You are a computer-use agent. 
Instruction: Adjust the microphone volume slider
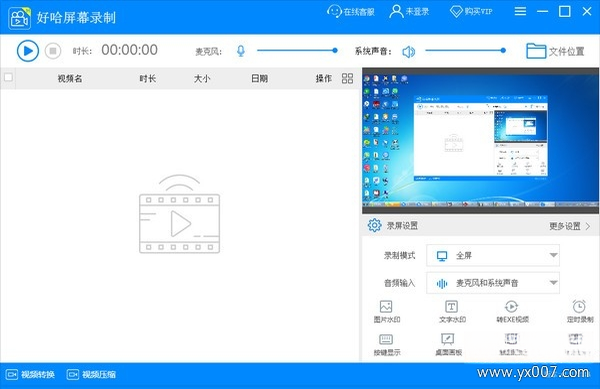click(297, 50)
